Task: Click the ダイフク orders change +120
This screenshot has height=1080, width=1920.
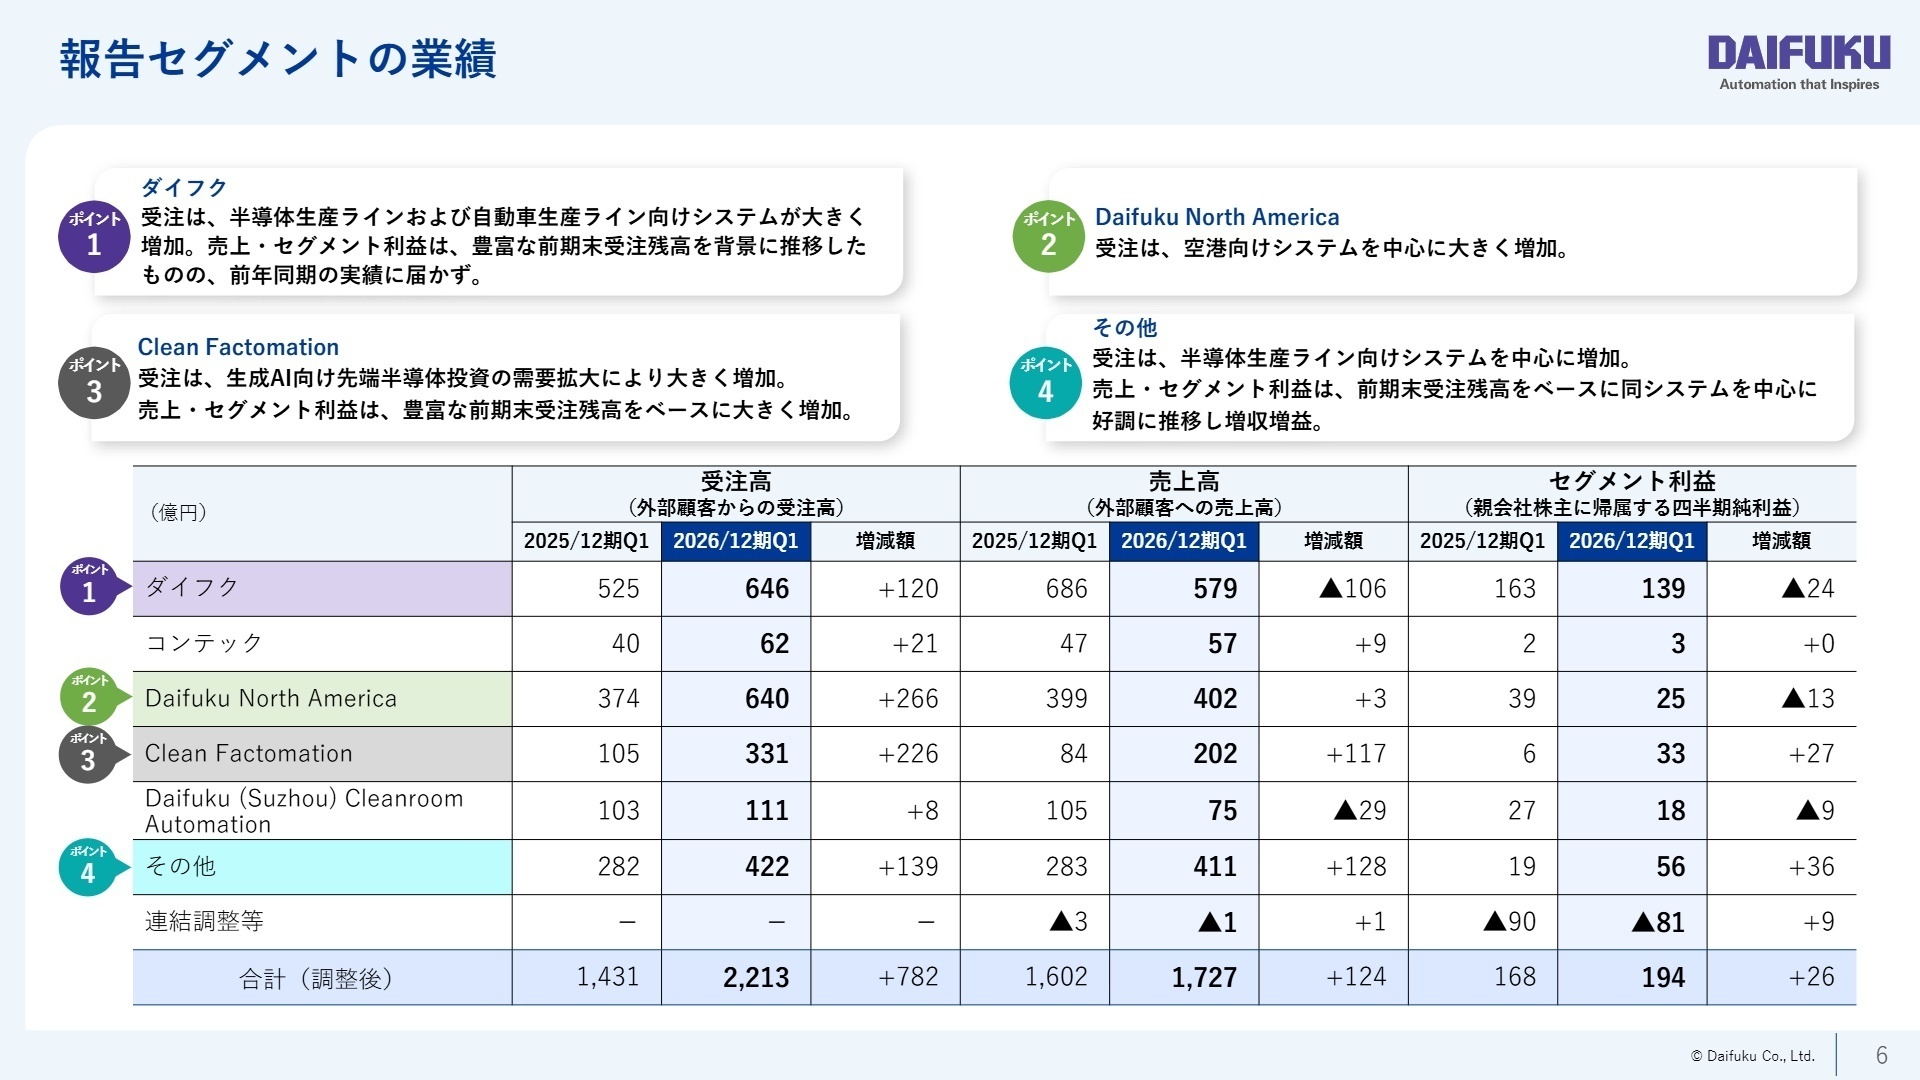Action: [908, 588]
